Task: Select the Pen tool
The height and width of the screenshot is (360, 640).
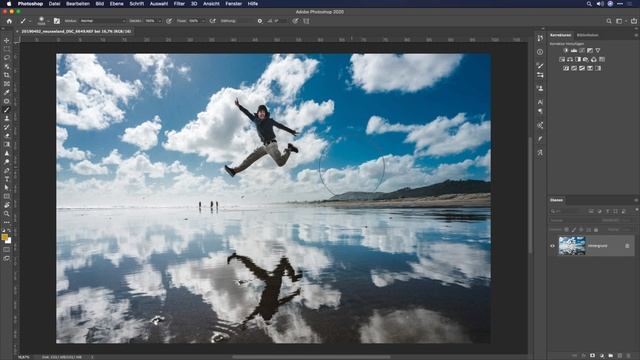Action: tap(7, 171)
